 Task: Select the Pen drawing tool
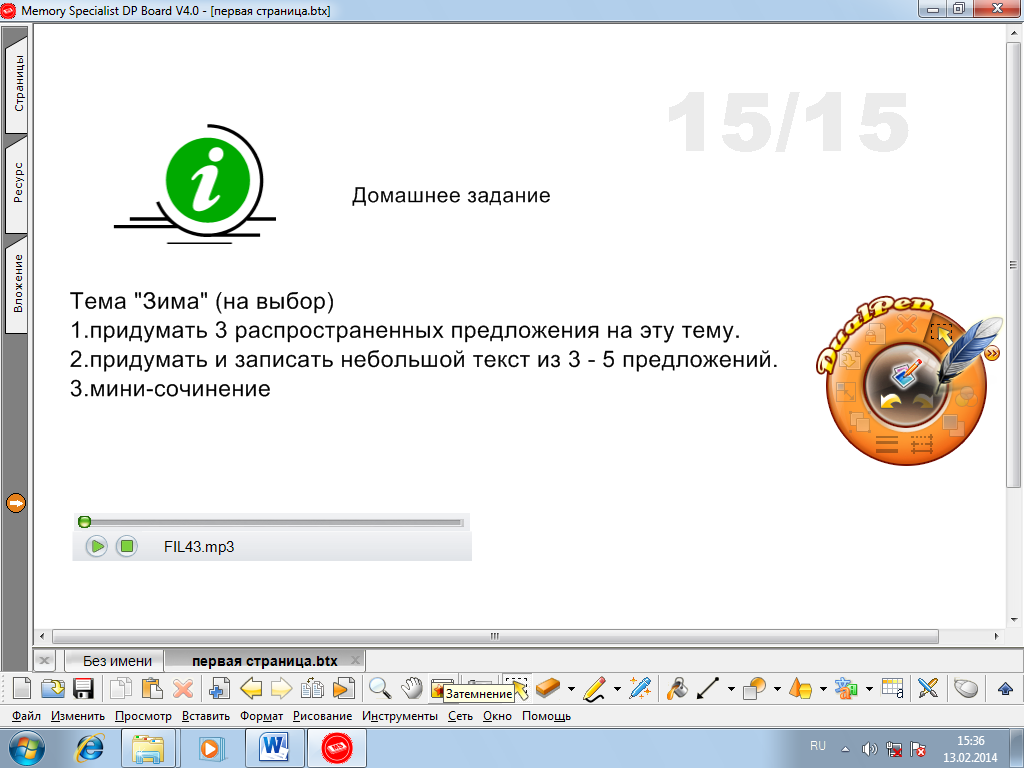coord(594,688)
